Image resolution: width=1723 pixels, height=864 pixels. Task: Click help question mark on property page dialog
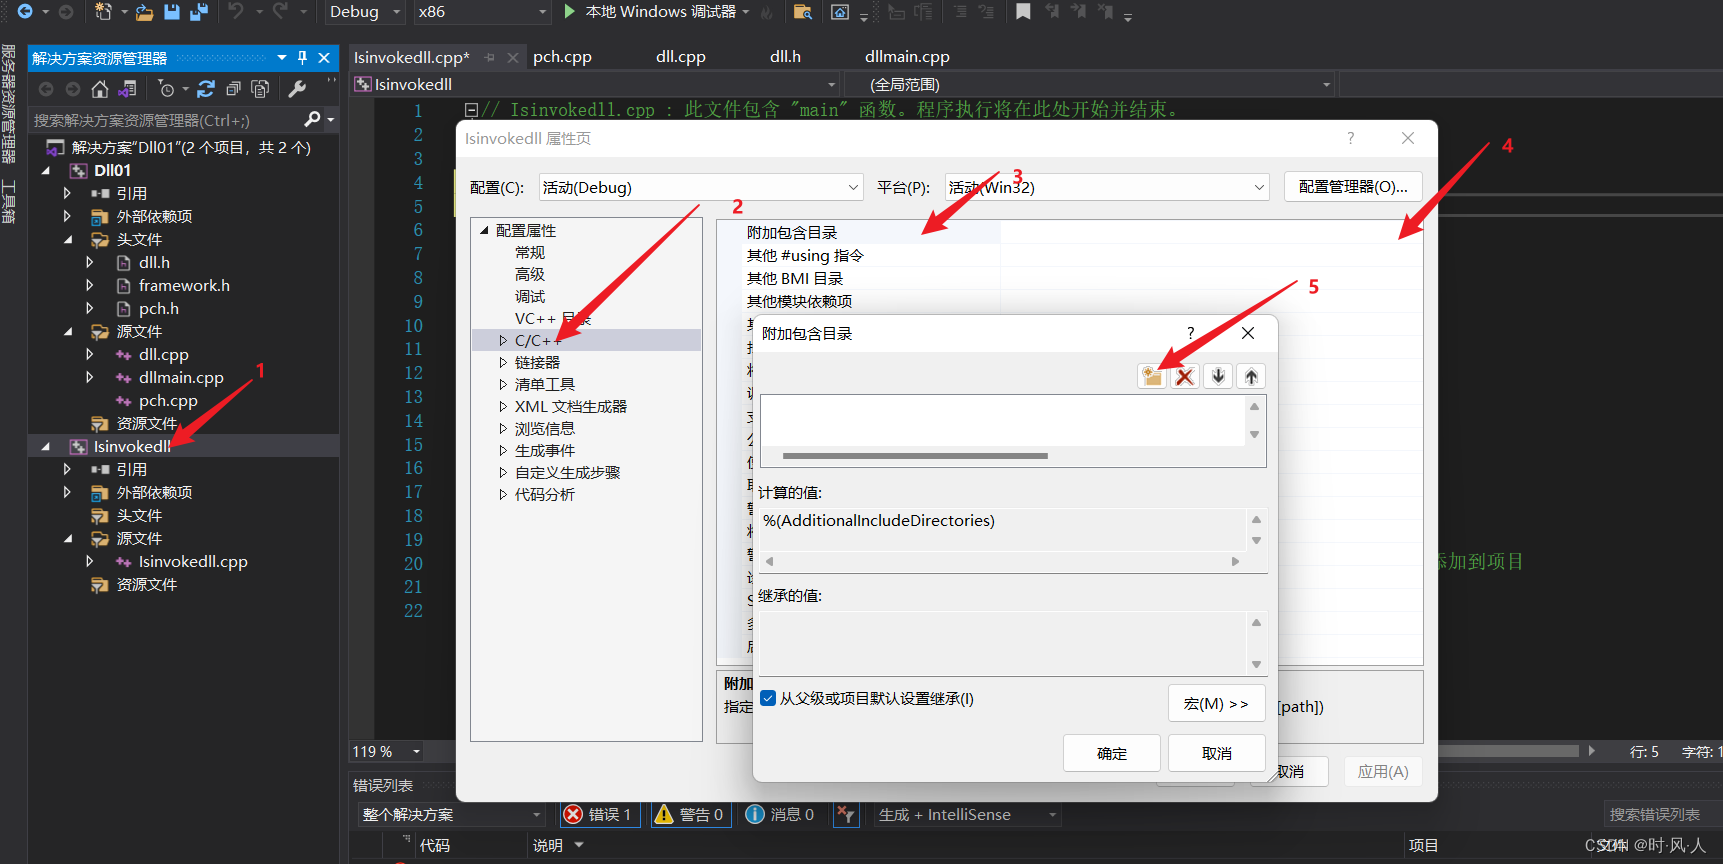(x=1350, y=138)
